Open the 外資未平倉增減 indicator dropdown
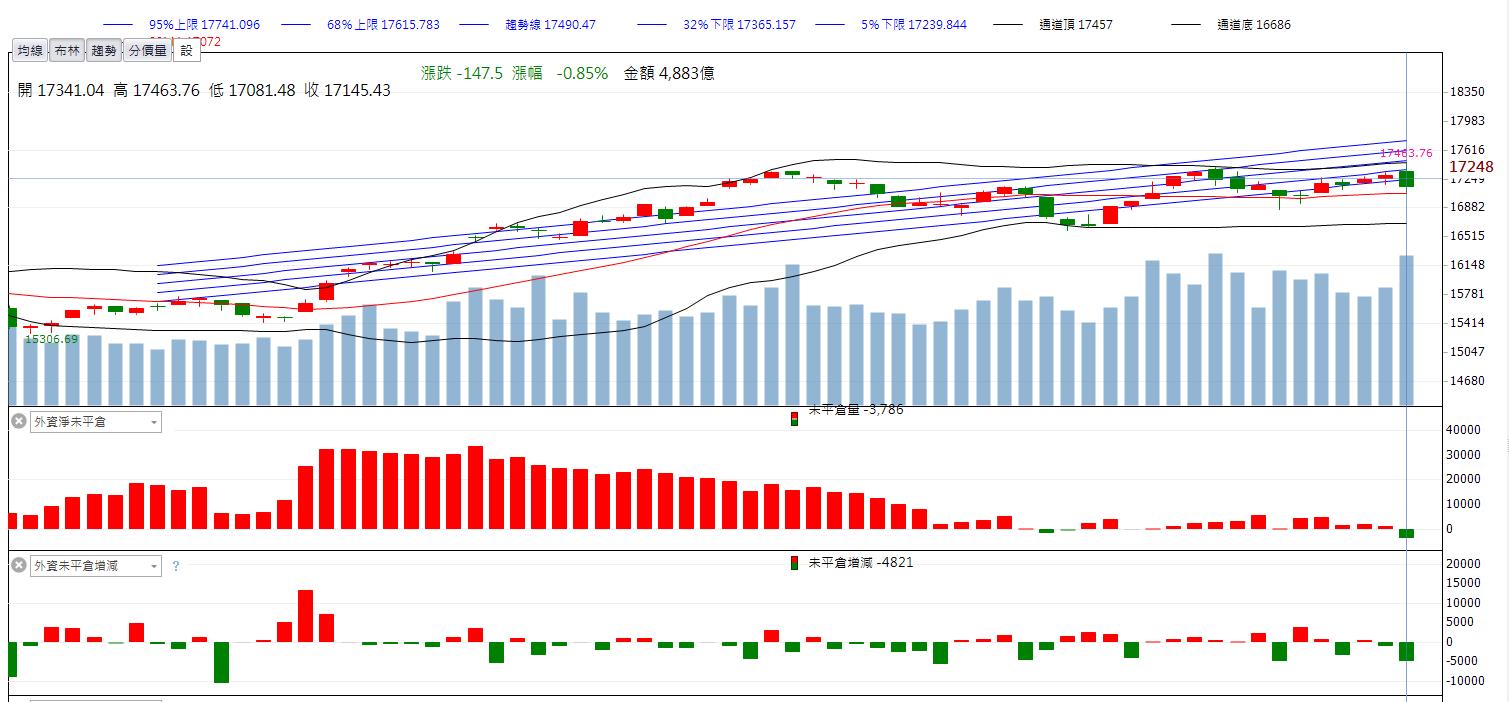The image size is (1509, 702). click(95, 566)
